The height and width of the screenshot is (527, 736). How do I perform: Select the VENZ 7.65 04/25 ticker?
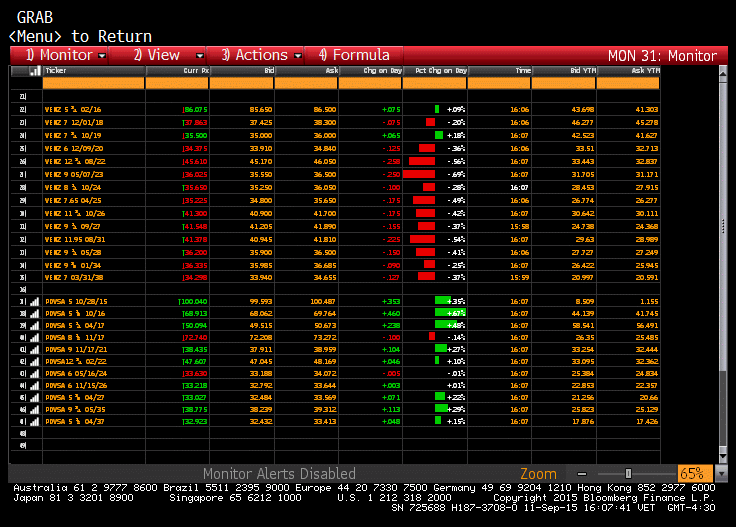(73, 201)
